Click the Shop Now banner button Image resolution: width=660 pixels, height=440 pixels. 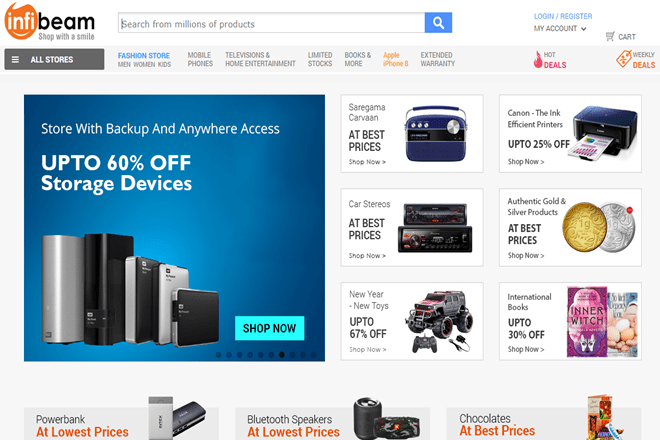coord(269,328)
